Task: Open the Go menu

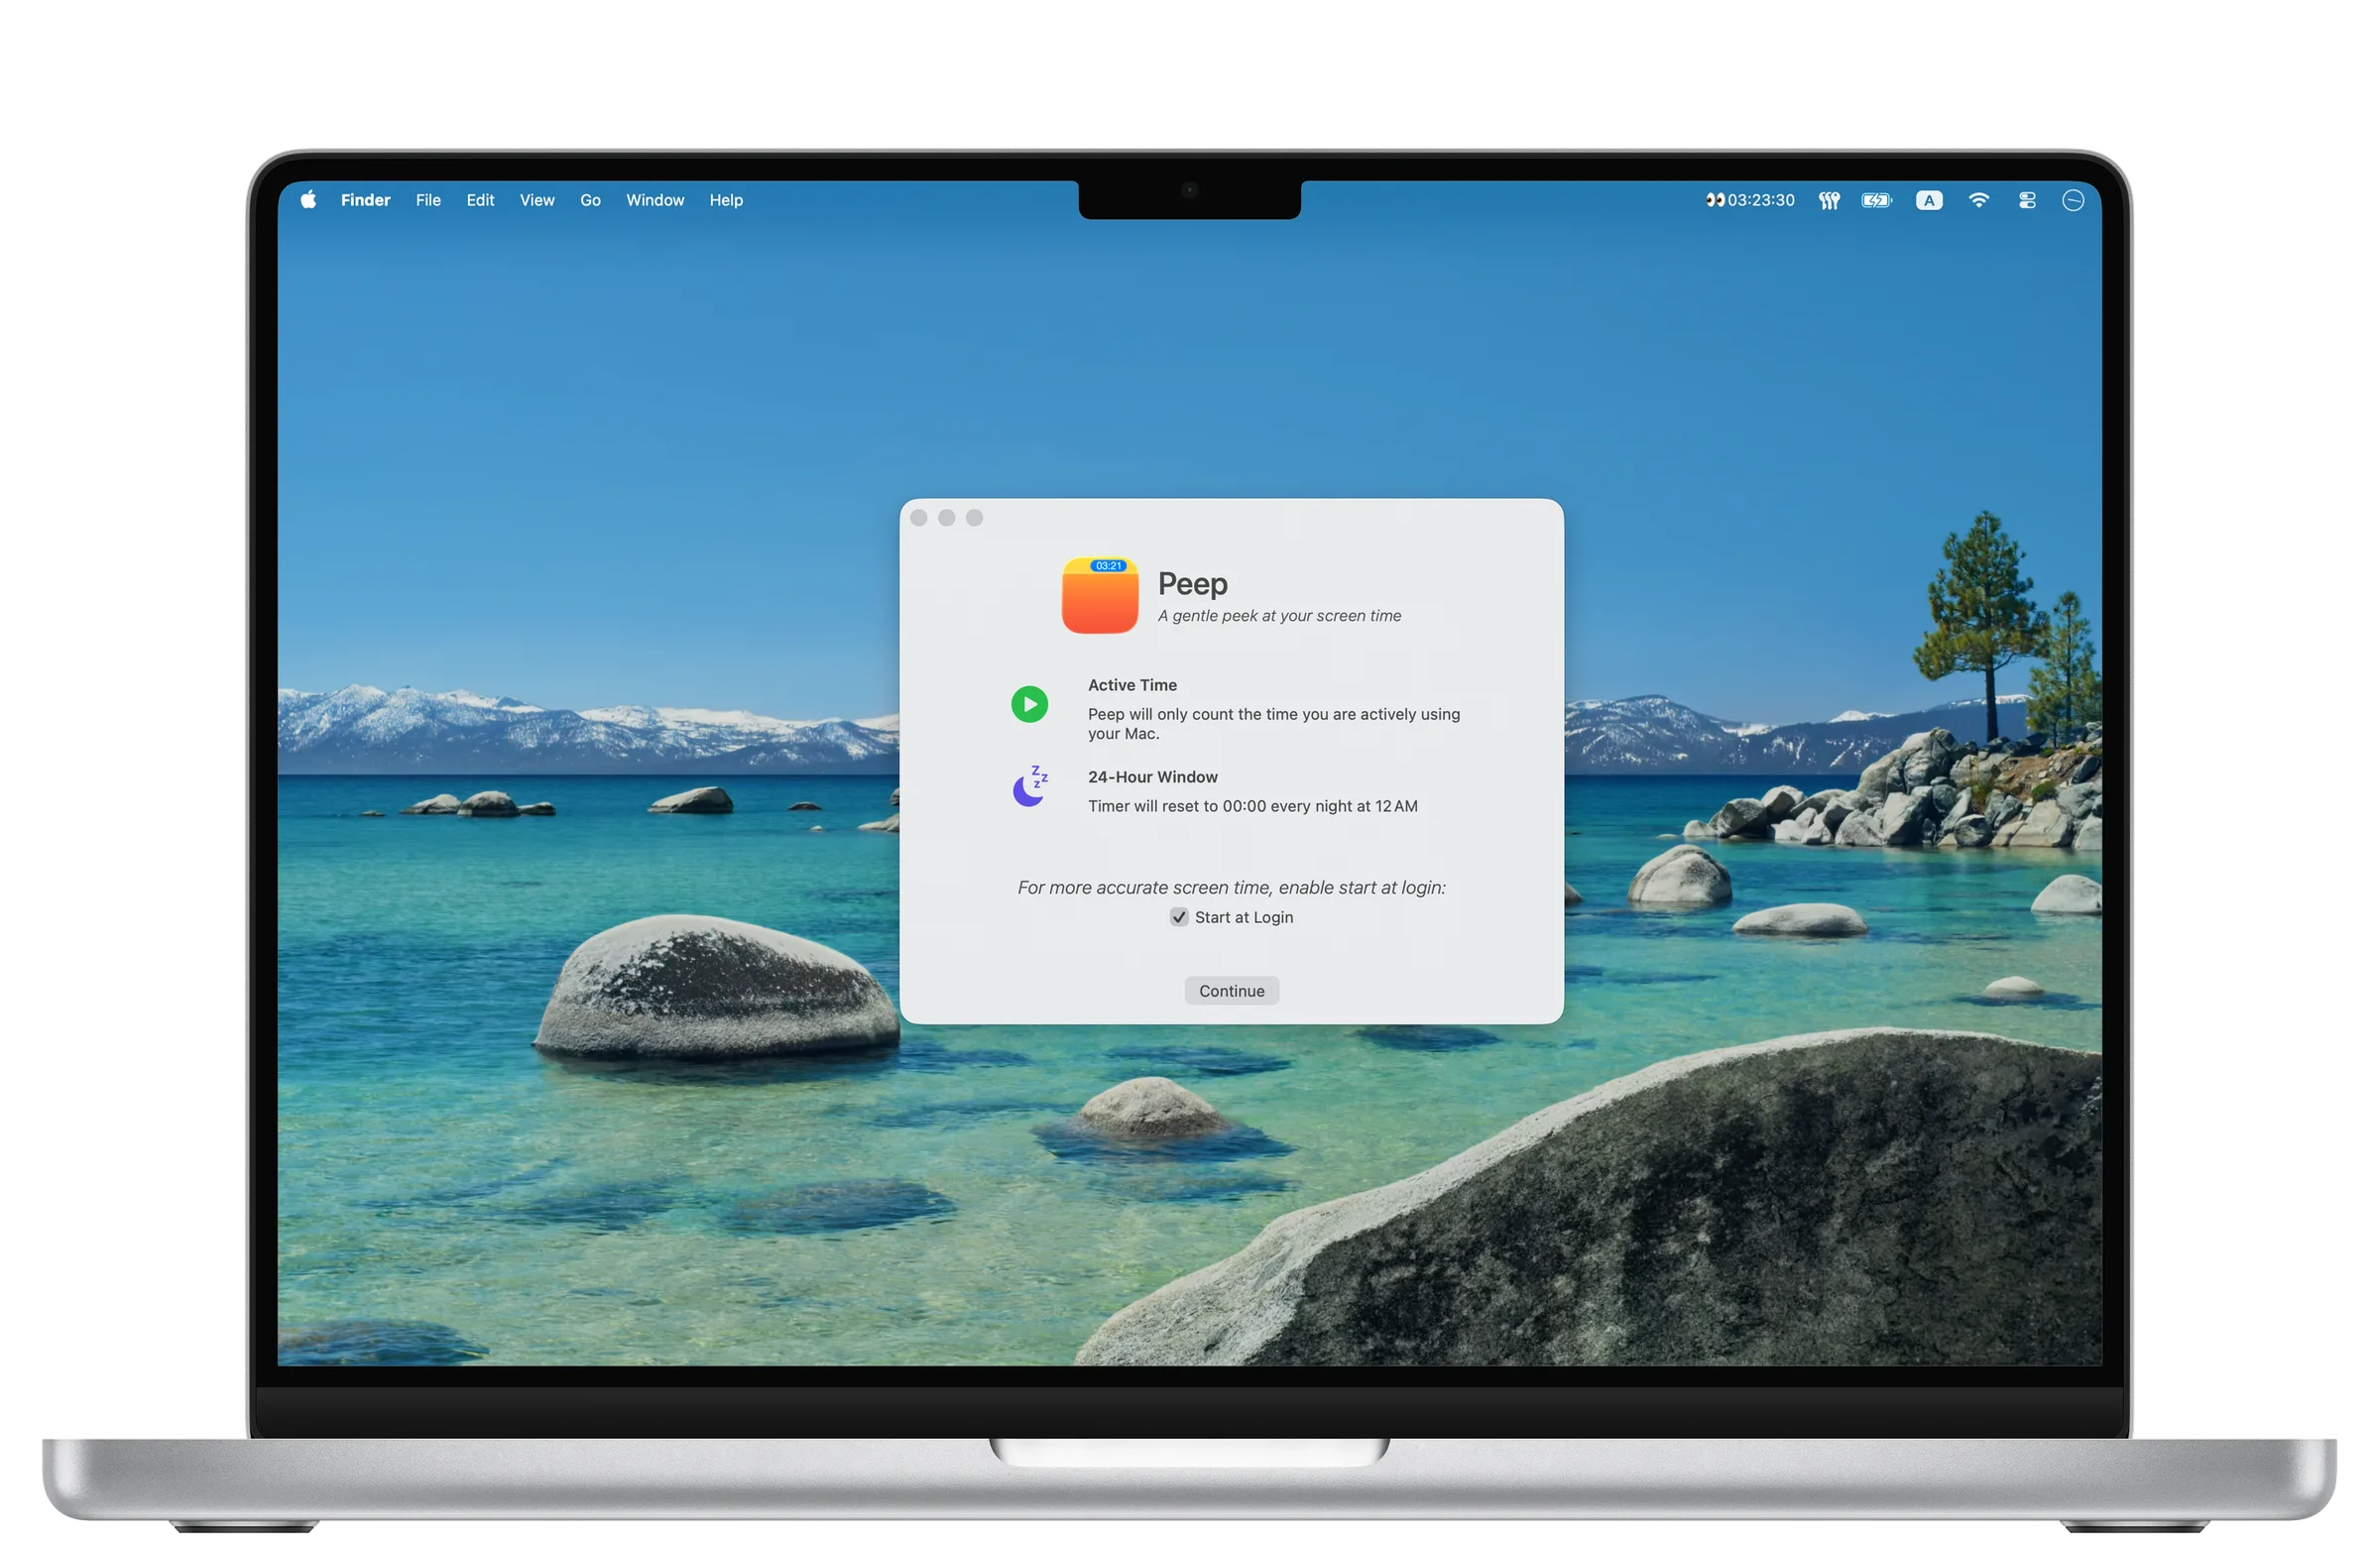Action: click(590, 200)
